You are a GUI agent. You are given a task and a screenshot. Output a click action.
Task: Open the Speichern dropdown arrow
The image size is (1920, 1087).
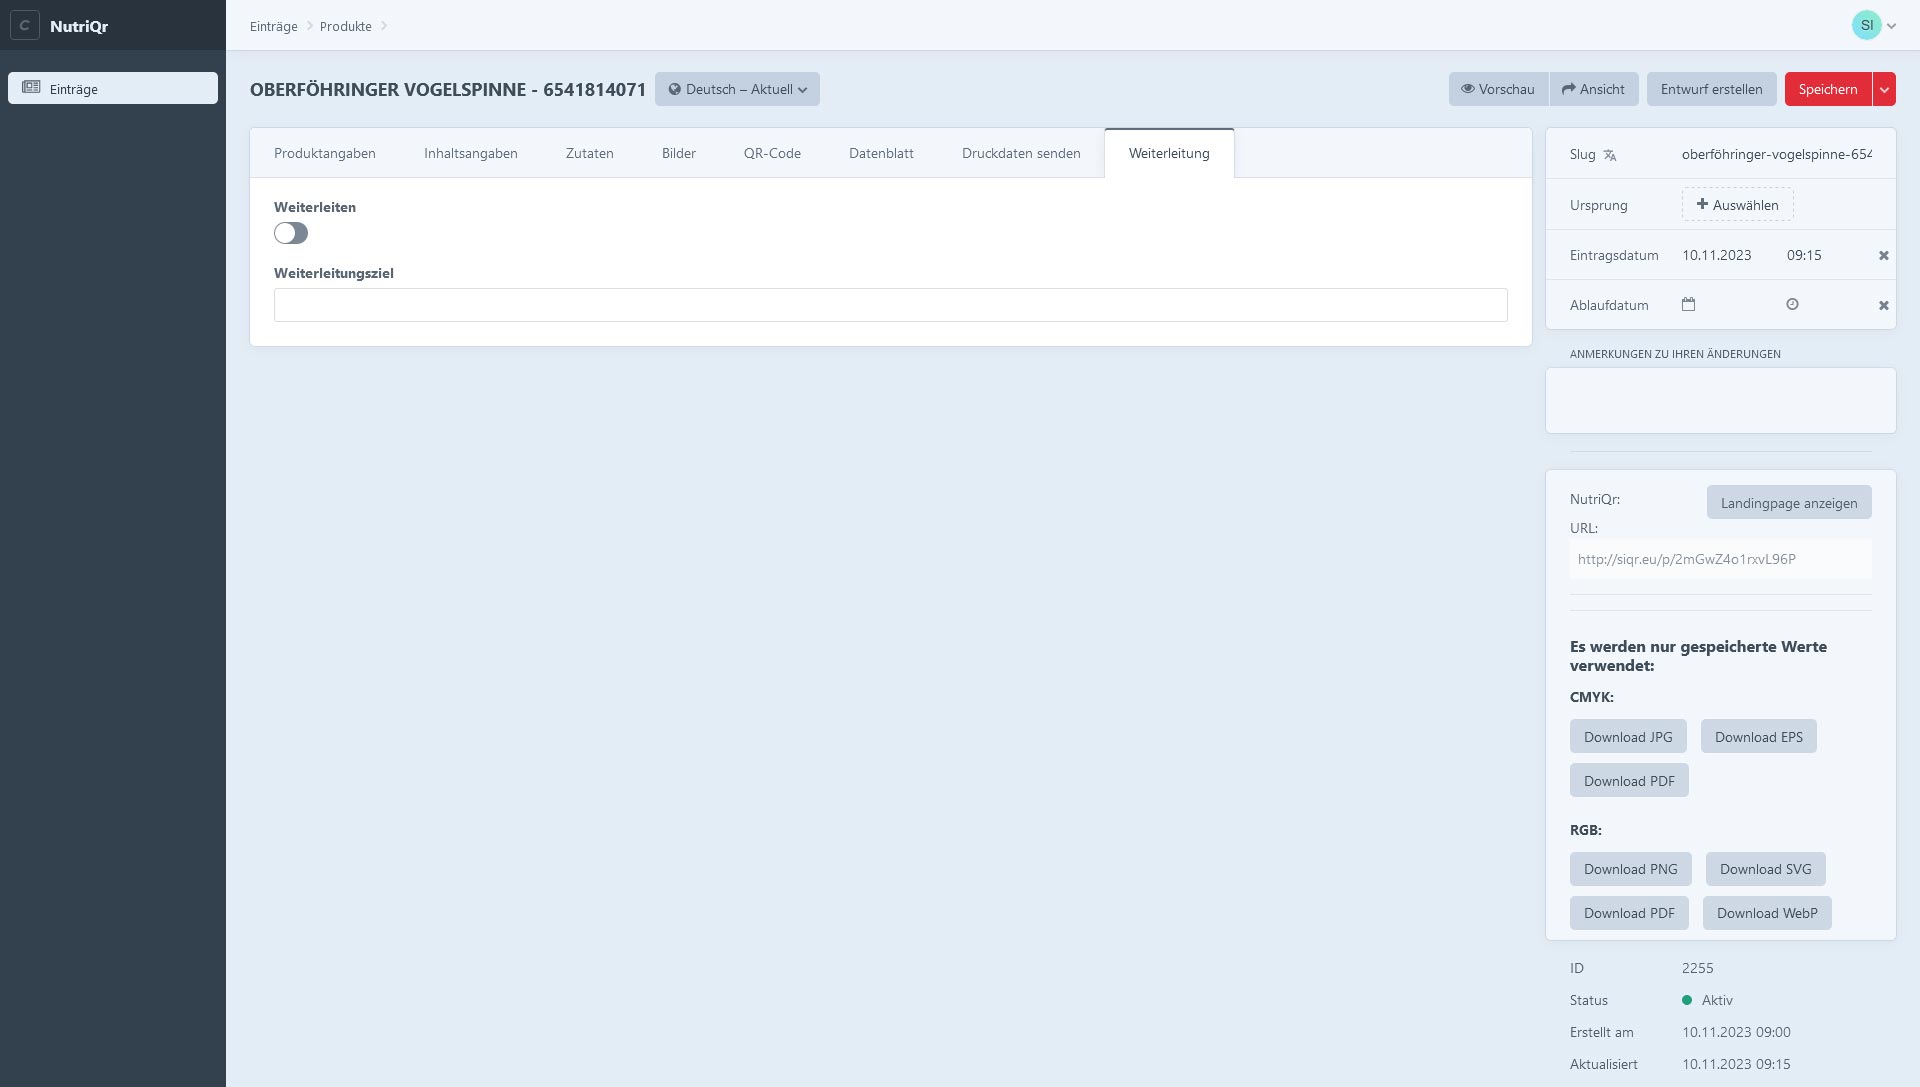(x=1884, y=89)
